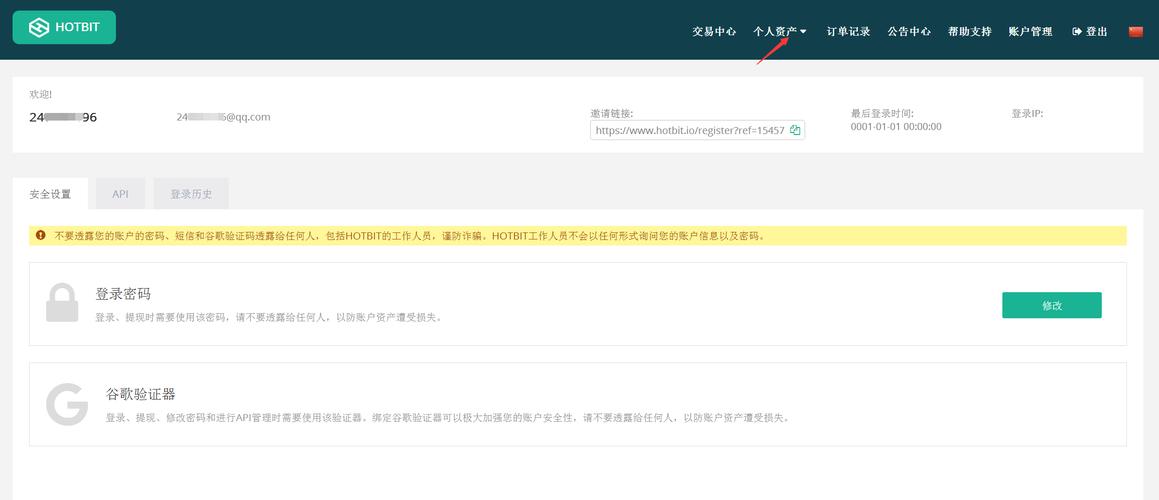Click the warning icon in yellow banner

pos(41,235)
